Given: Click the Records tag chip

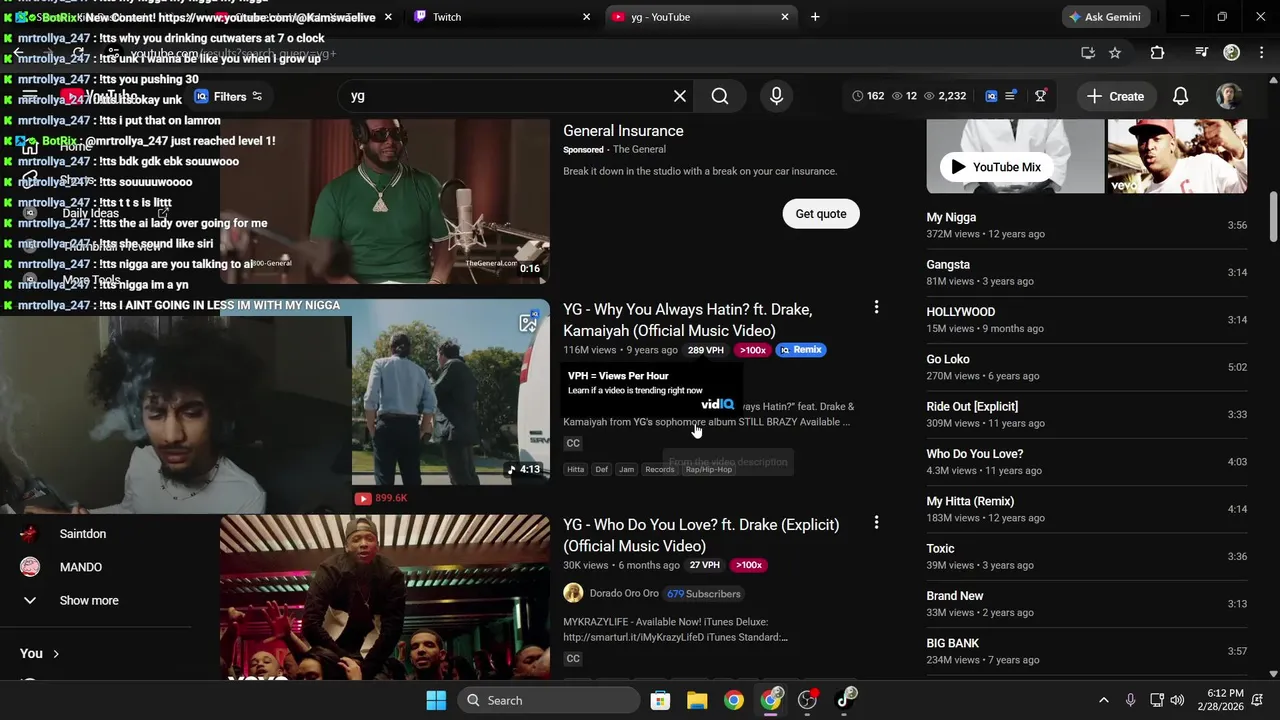Looking at the screenshot, I should tap(660, 469).
